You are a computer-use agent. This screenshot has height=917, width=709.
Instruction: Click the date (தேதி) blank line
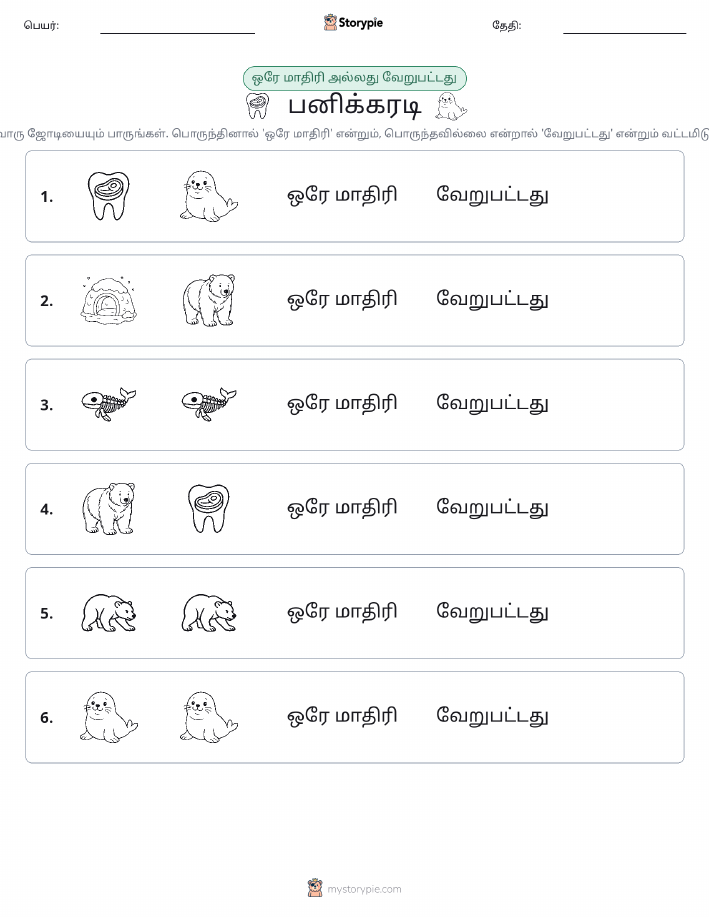[624, 33]
